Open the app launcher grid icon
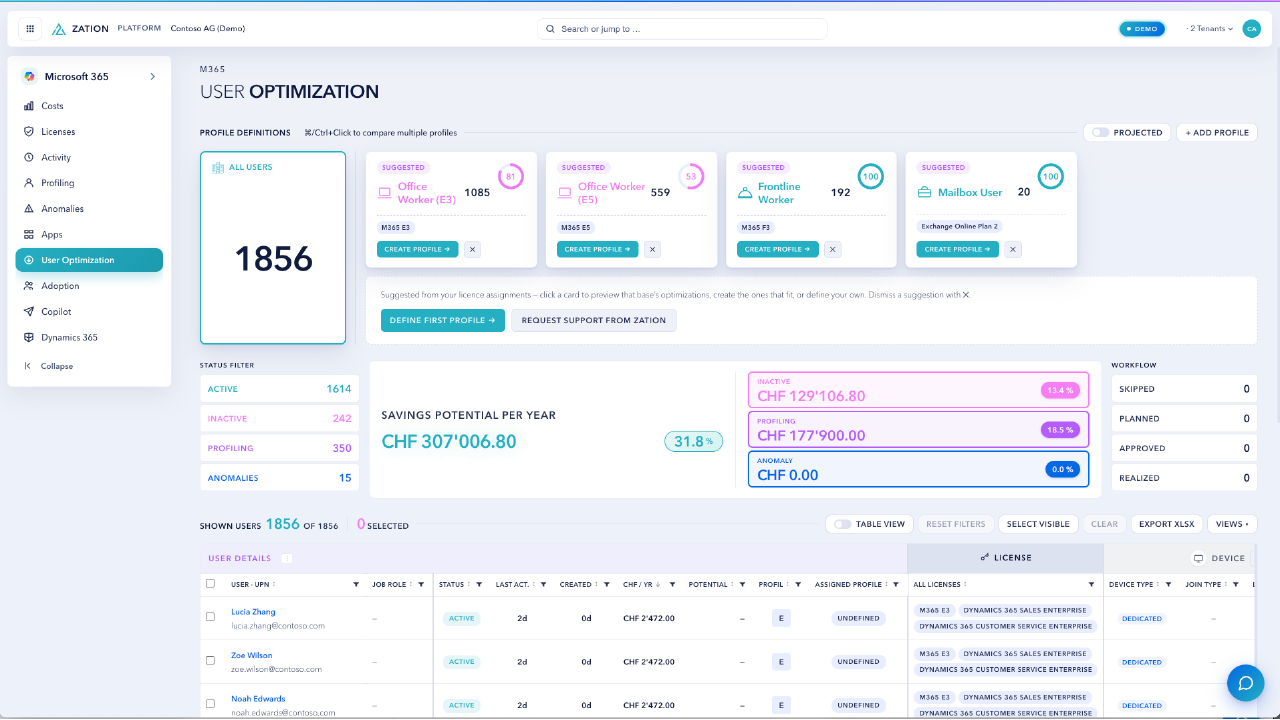 30,29
